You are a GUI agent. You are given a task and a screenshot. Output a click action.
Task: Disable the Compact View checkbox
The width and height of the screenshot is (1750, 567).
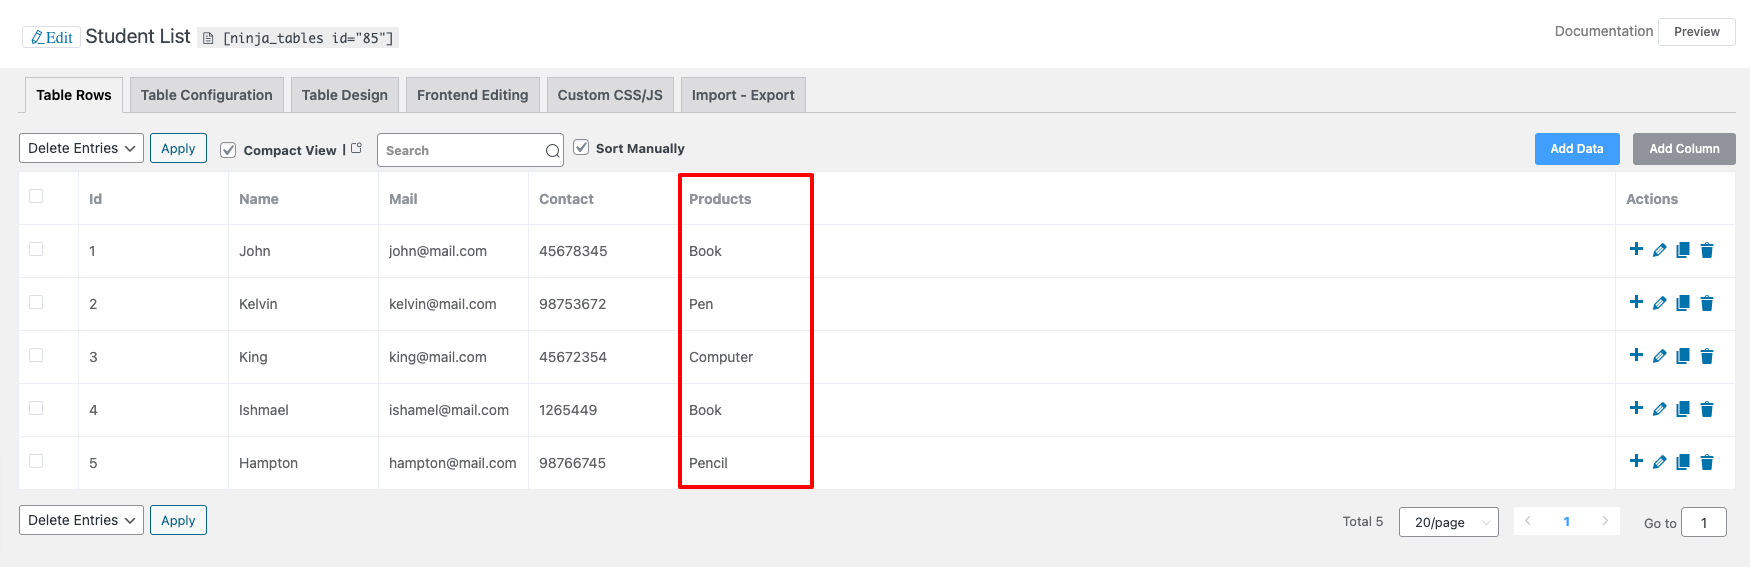coord(228,150)
